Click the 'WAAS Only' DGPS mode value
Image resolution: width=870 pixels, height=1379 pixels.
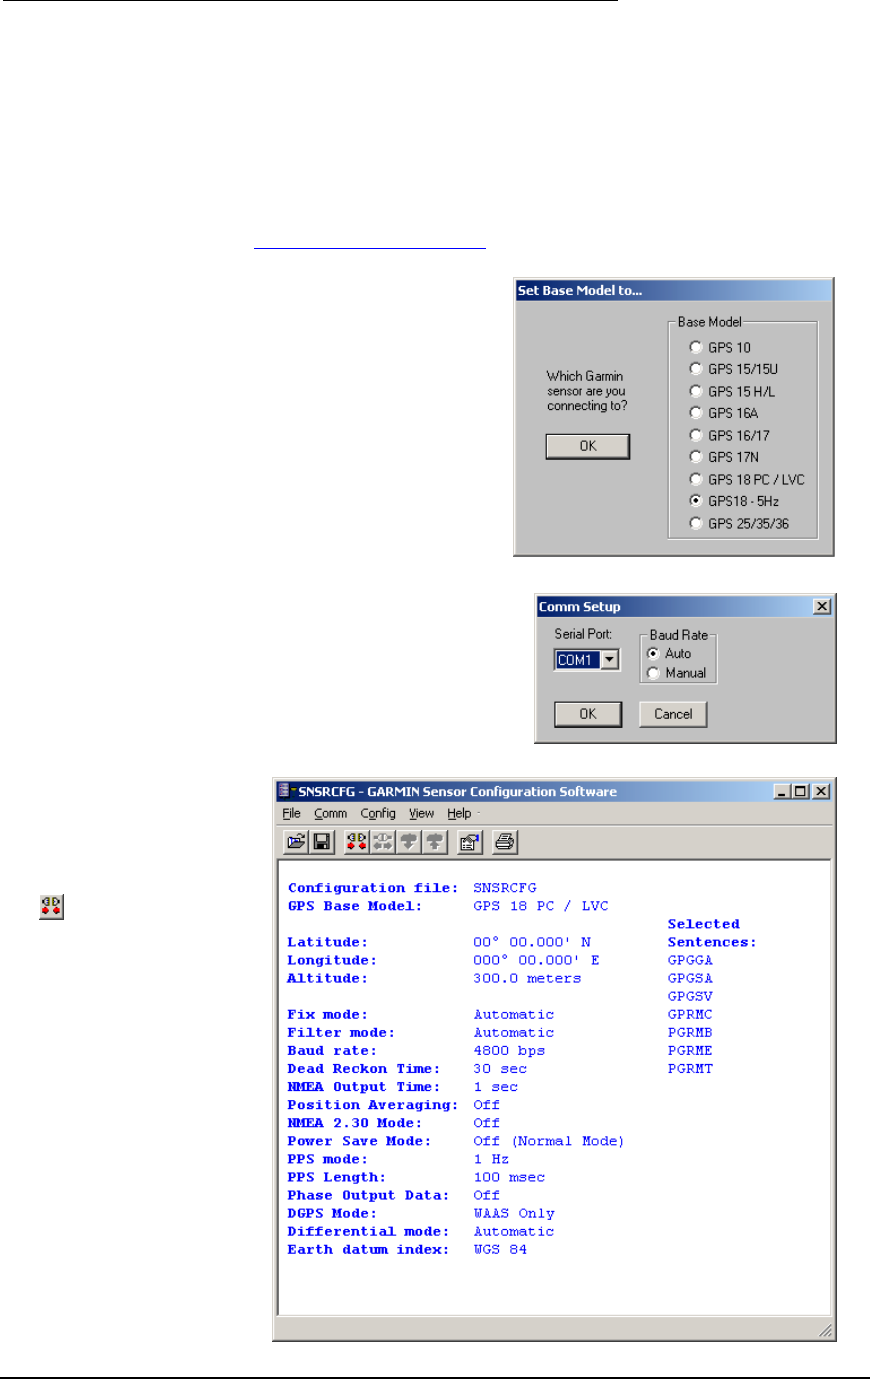(514, 1213)
